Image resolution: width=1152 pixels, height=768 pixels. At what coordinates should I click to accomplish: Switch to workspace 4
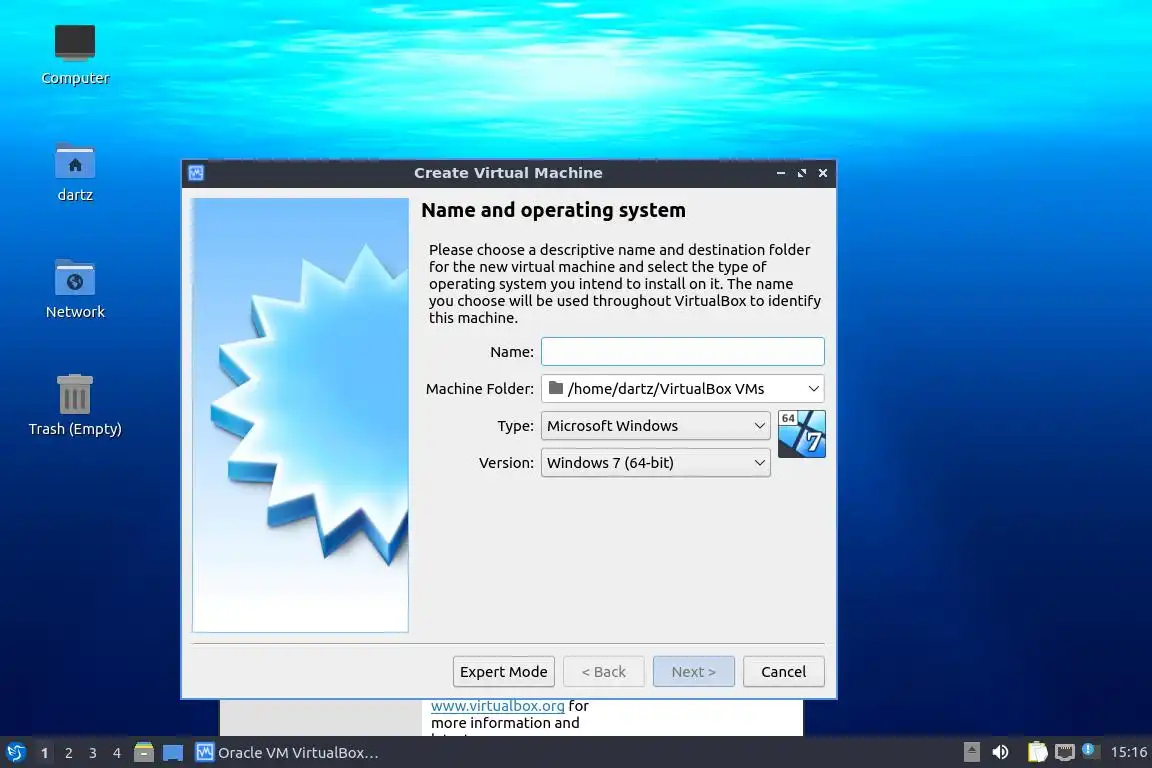tap(117, 753)
